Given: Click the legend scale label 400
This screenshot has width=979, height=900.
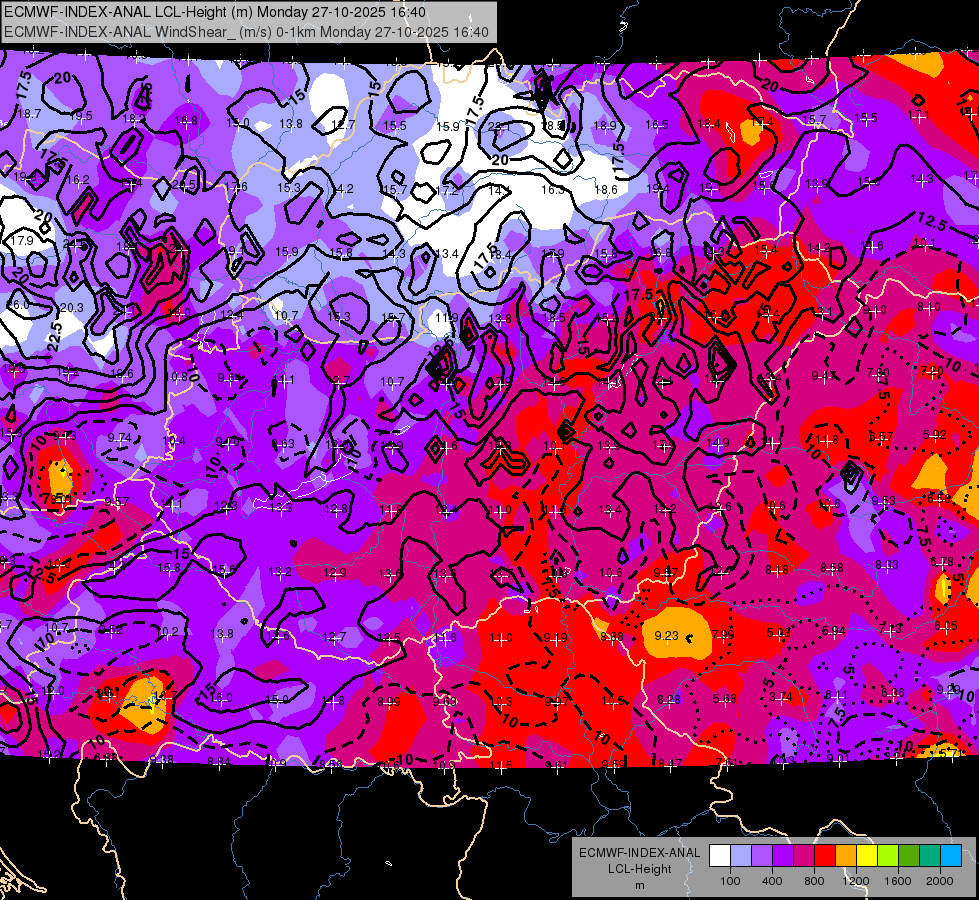Looking at the screenshot, I should (x=772, y=881).
